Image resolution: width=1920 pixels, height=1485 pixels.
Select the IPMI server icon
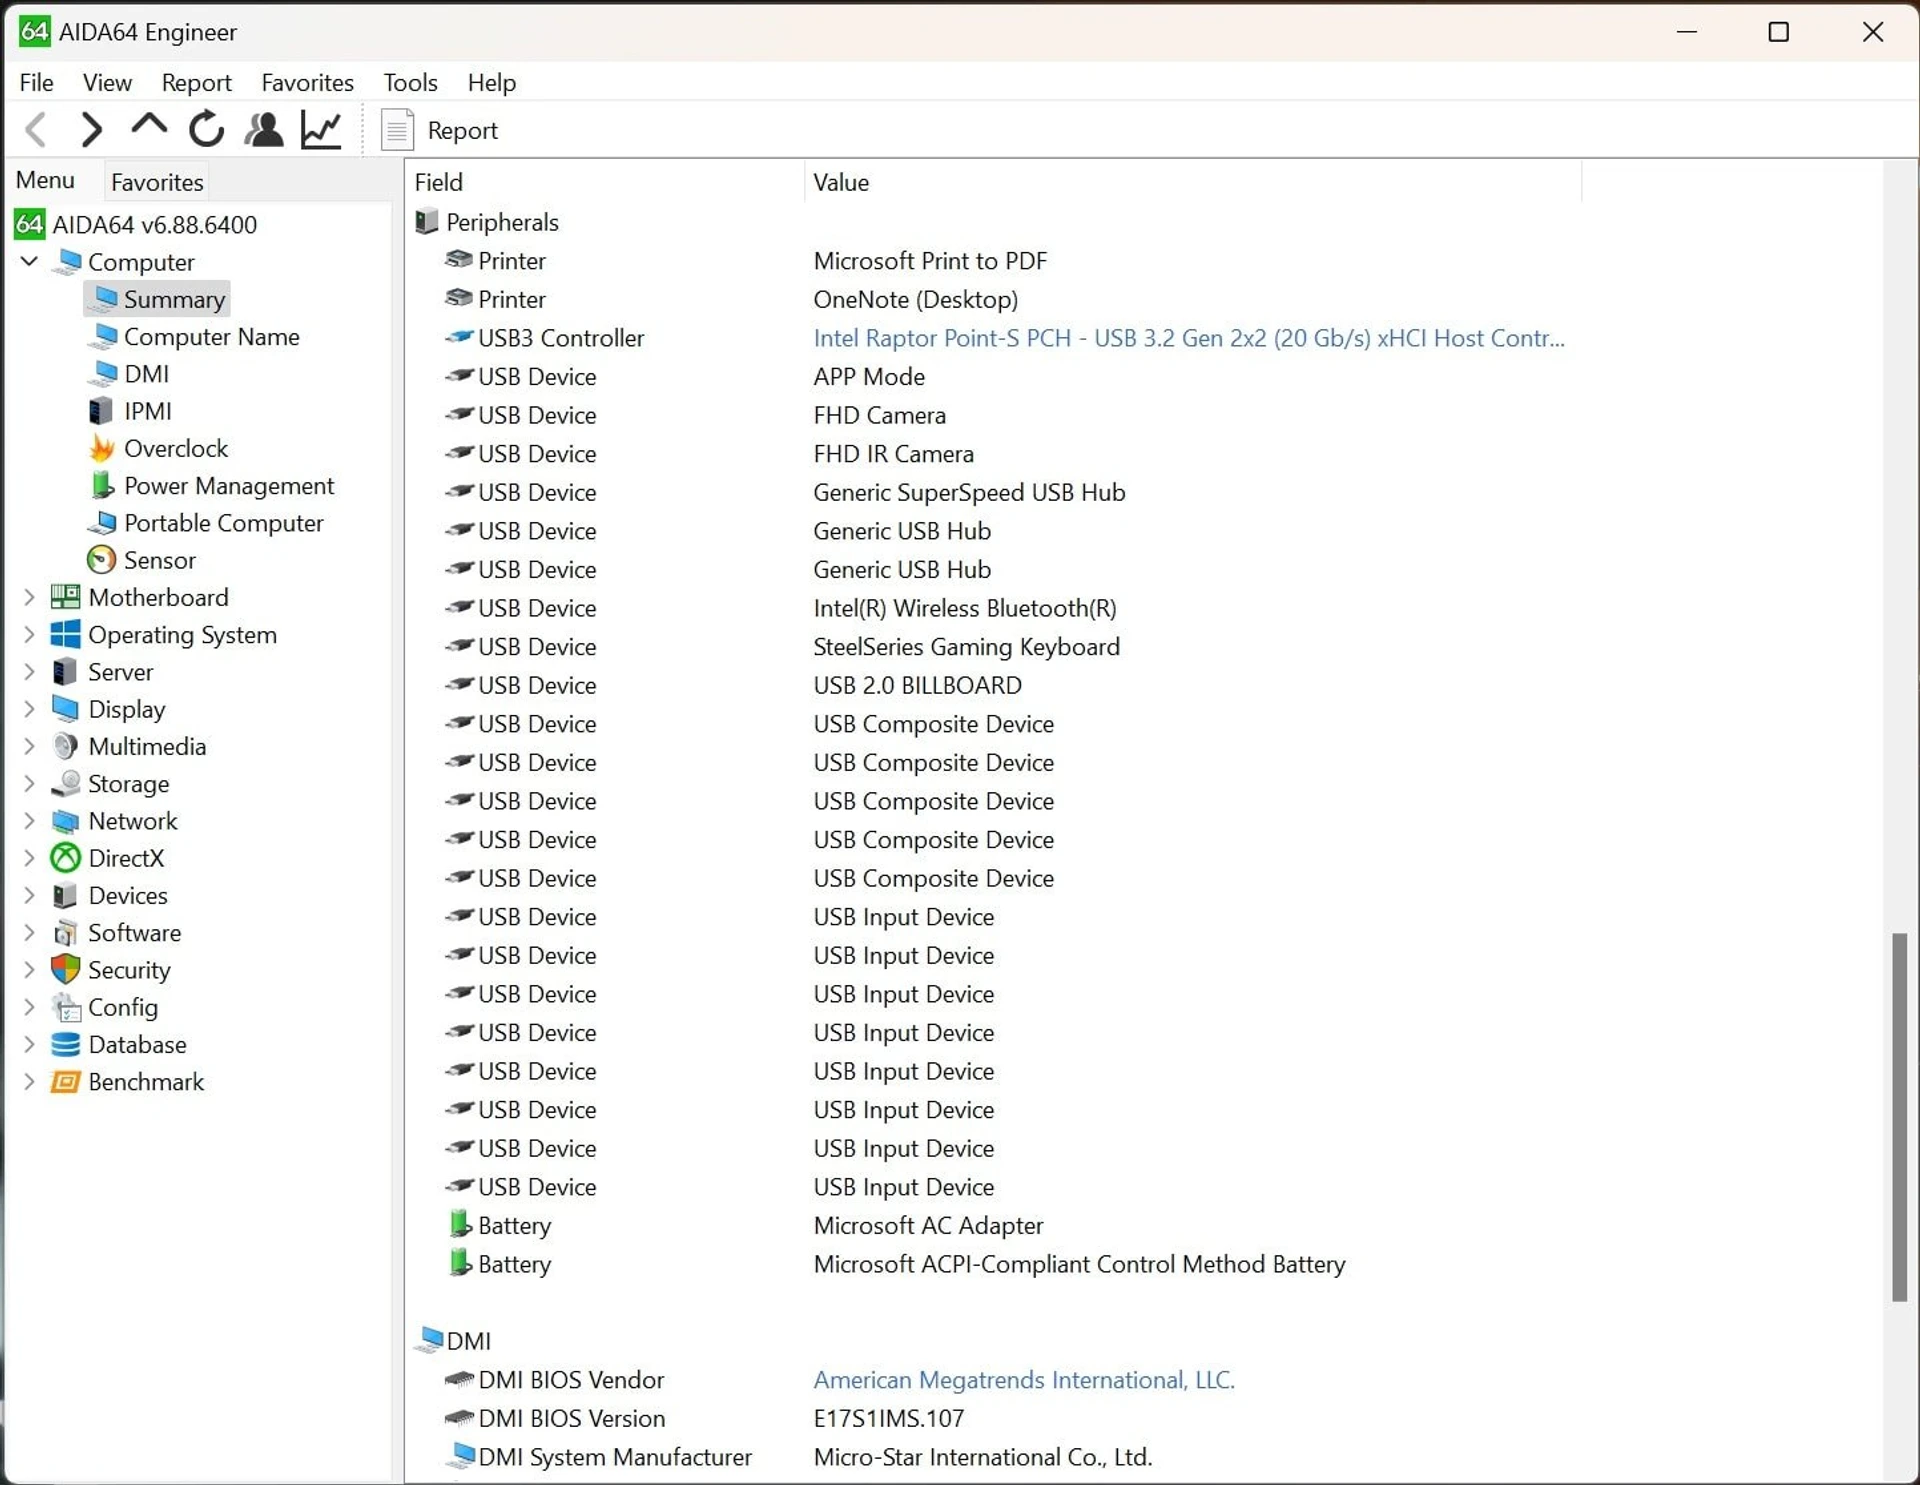100,411
